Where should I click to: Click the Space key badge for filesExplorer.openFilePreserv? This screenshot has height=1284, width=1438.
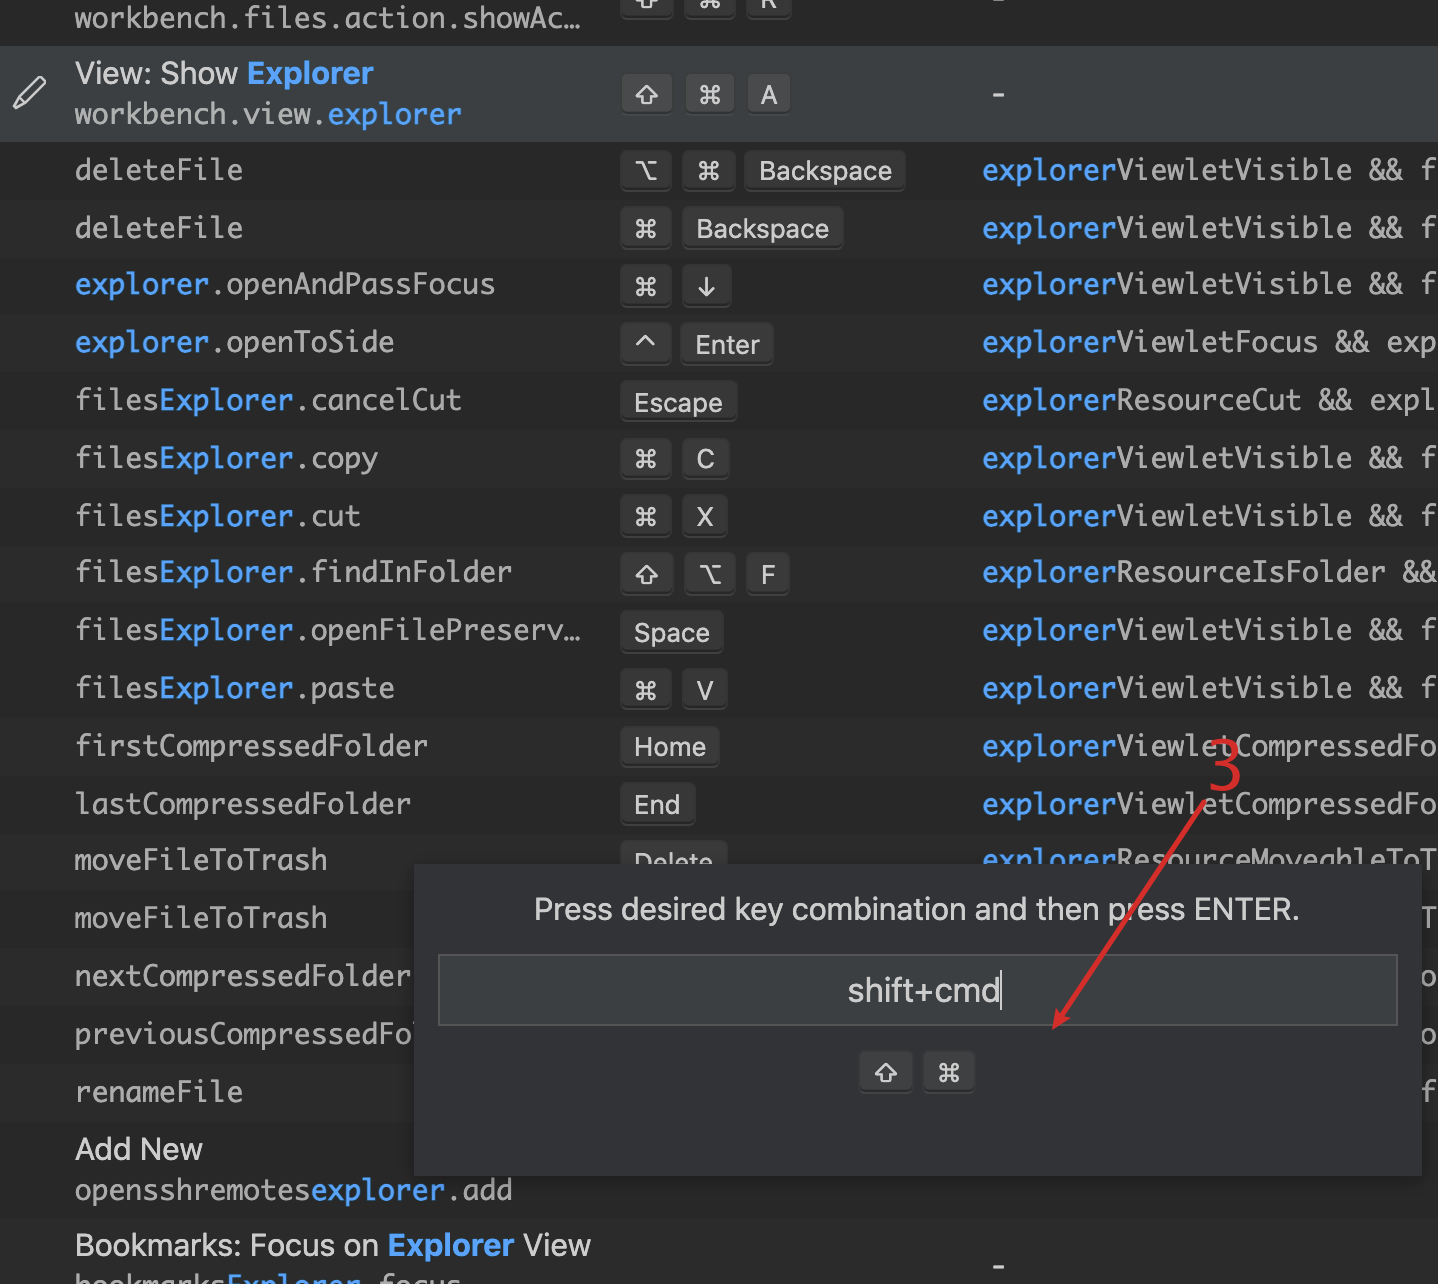[x=671, y=631]
